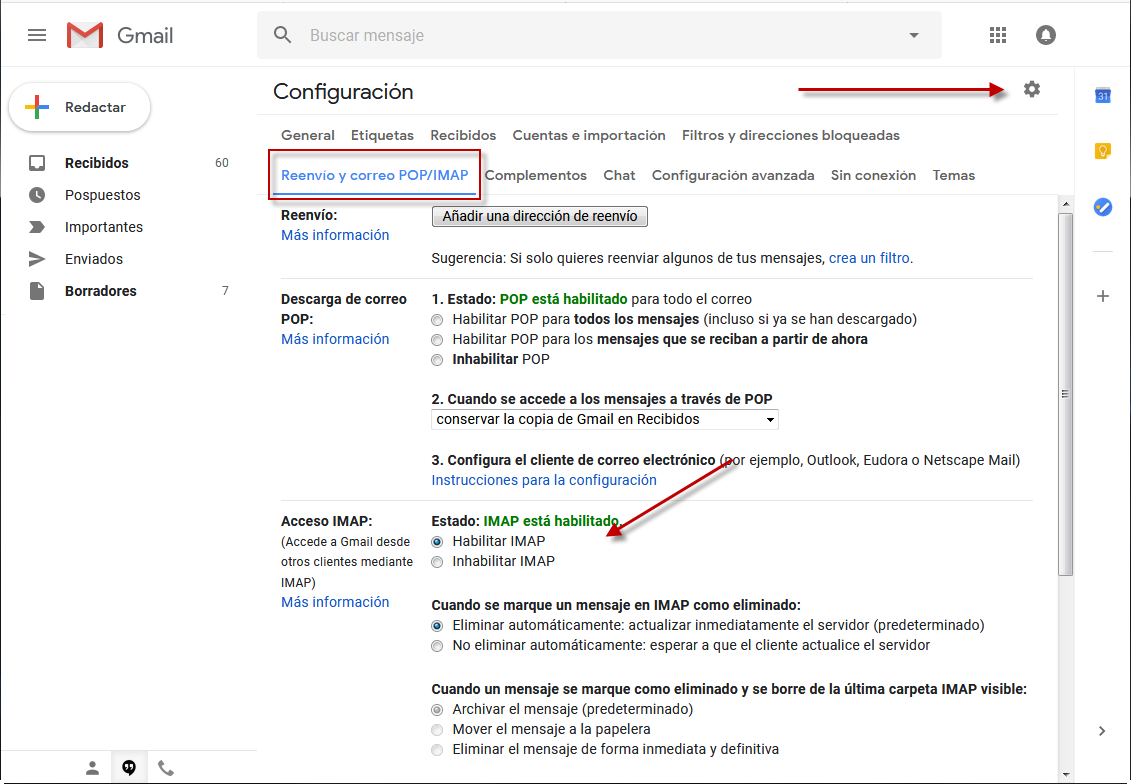
Task: Open Cuentas e importación tab
Action: pos(589,136)
